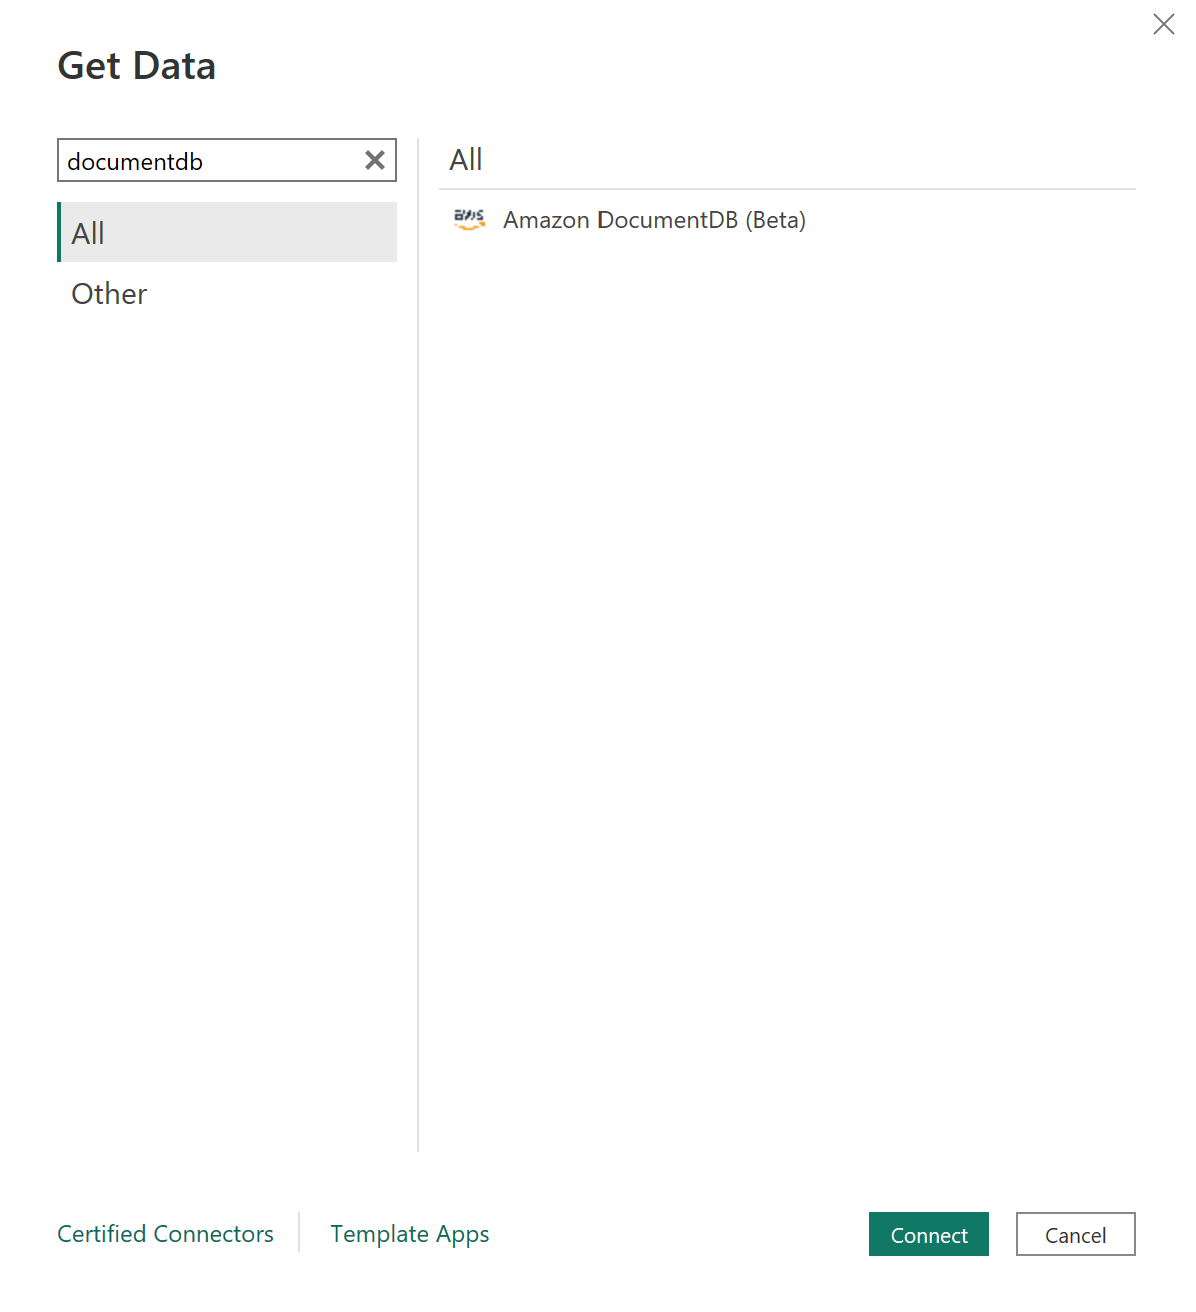Open the Template Apps link
Viewport: 1196px width, 1312px height.
click(410, 1234)
